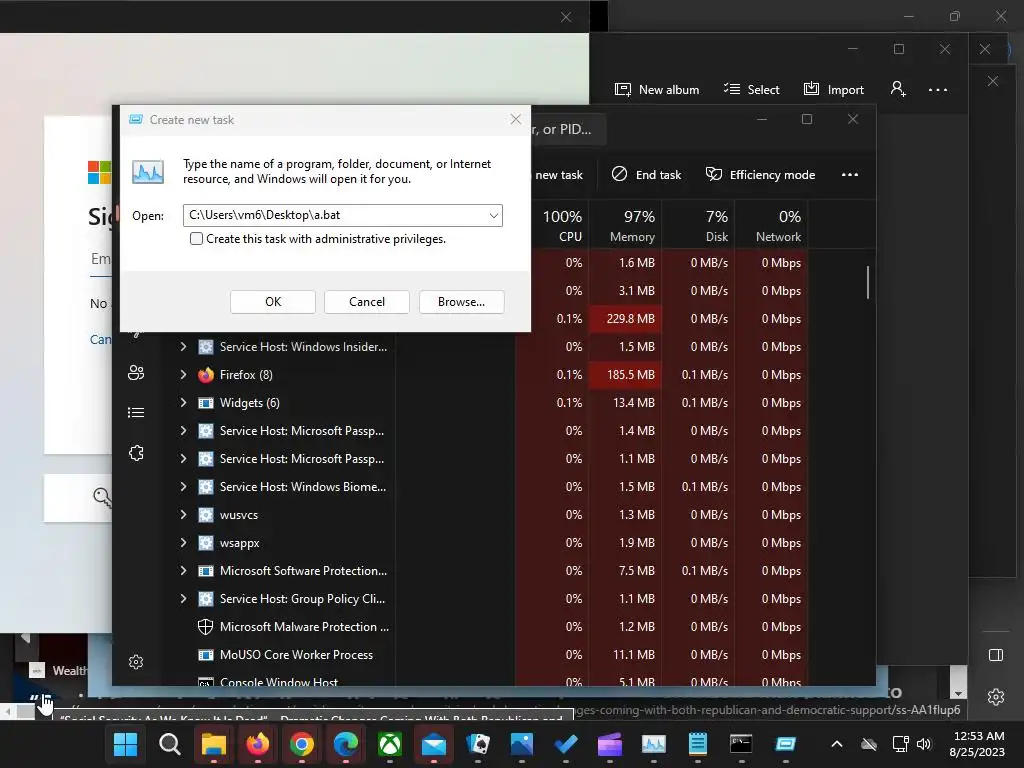Confirm with the OK button
The width and height of the screenshot is (1024, 768).
273,302
